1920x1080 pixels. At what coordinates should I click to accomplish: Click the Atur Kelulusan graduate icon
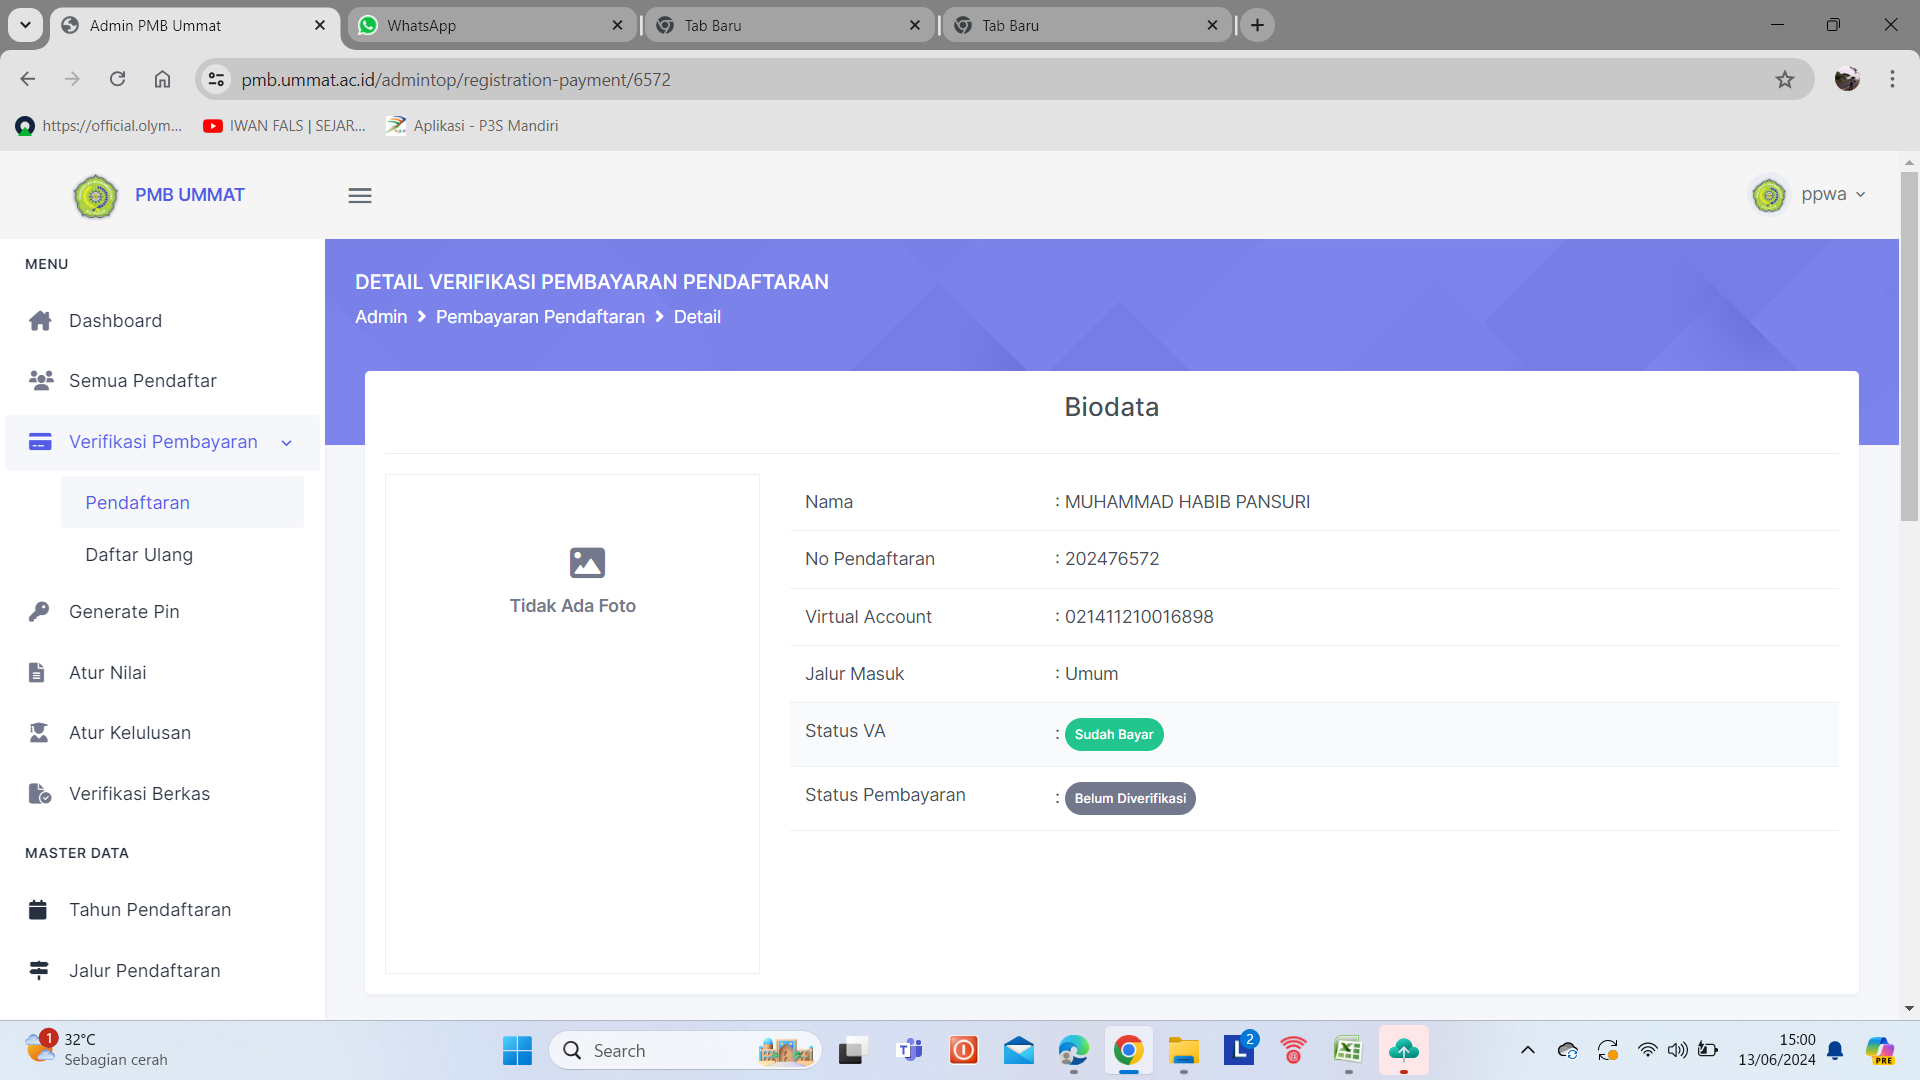[x=39, y=733]
